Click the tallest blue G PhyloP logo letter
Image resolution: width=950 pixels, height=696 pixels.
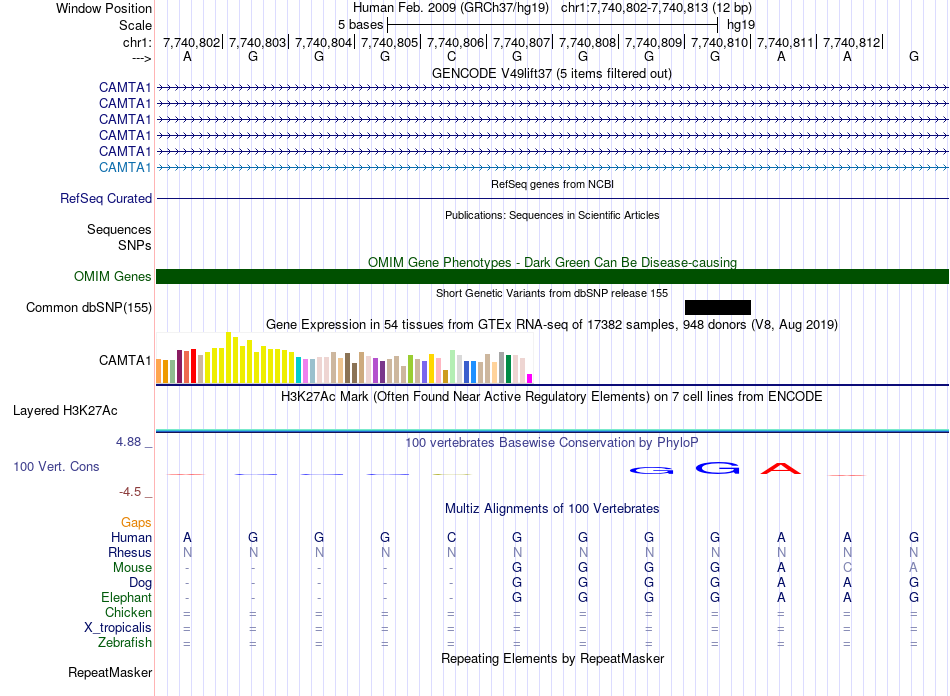(717, 468)
